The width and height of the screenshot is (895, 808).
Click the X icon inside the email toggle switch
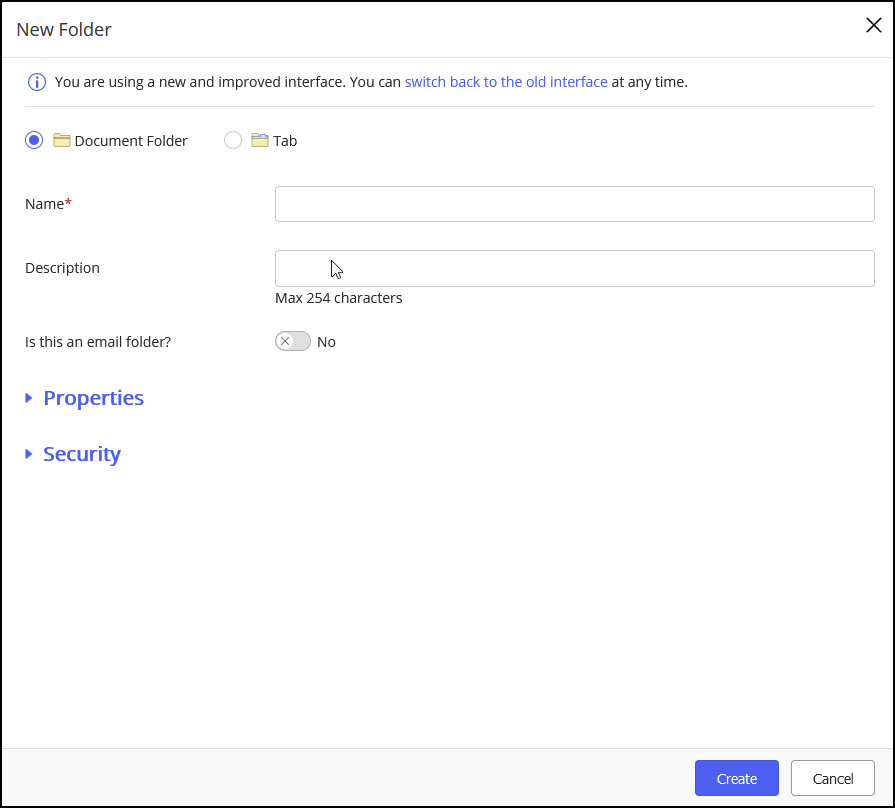click(287, 341)
